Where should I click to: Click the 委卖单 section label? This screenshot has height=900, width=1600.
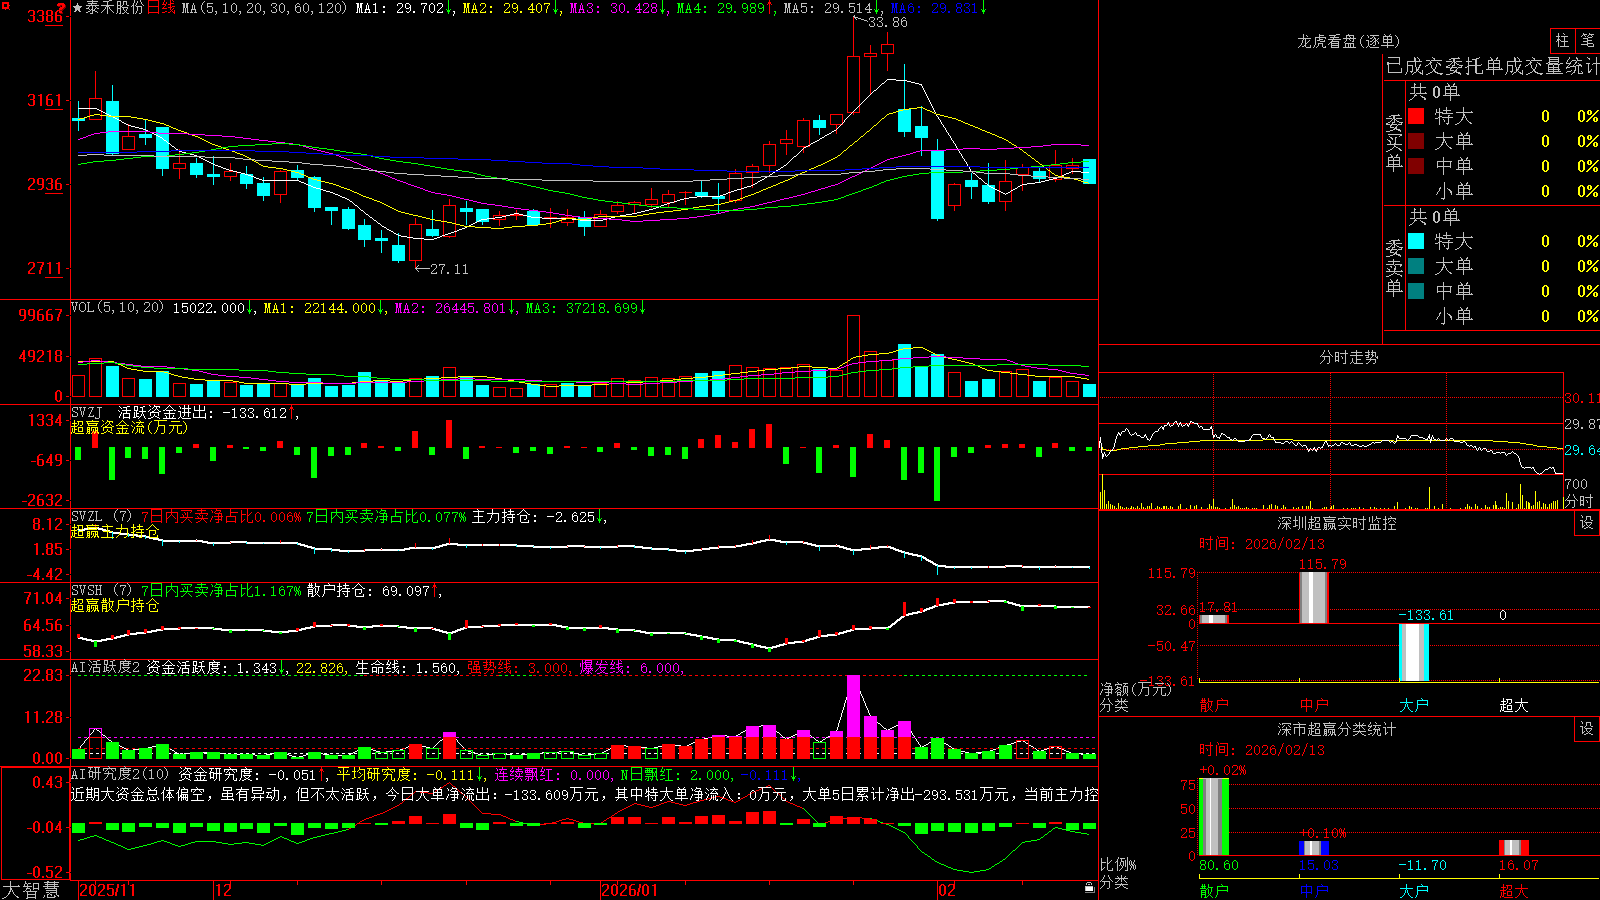click(1394, 267)
